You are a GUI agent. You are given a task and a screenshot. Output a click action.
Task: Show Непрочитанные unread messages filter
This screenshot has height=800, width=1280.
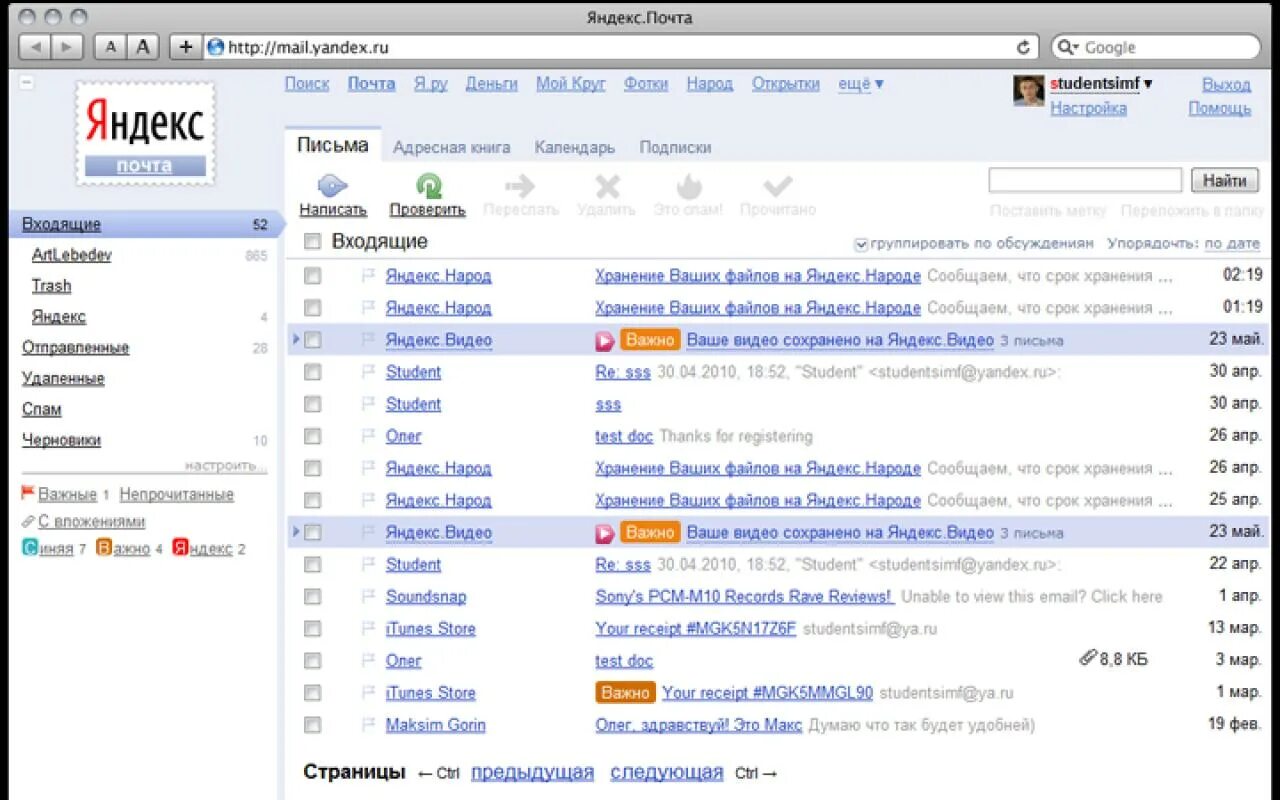click(x=176, y=494)
